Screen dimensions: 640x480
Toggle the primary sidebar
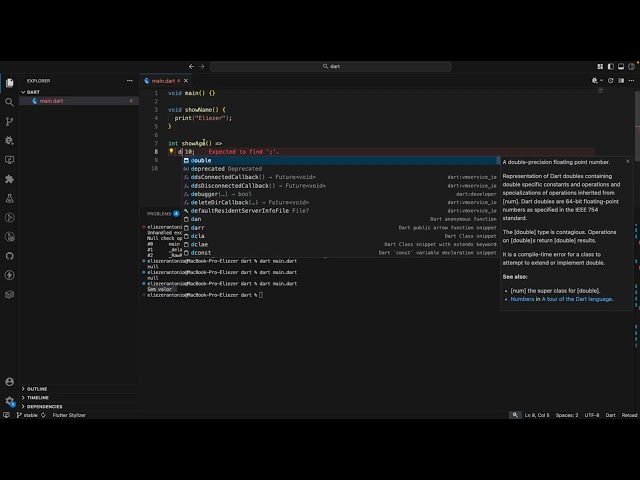[611, 66]
